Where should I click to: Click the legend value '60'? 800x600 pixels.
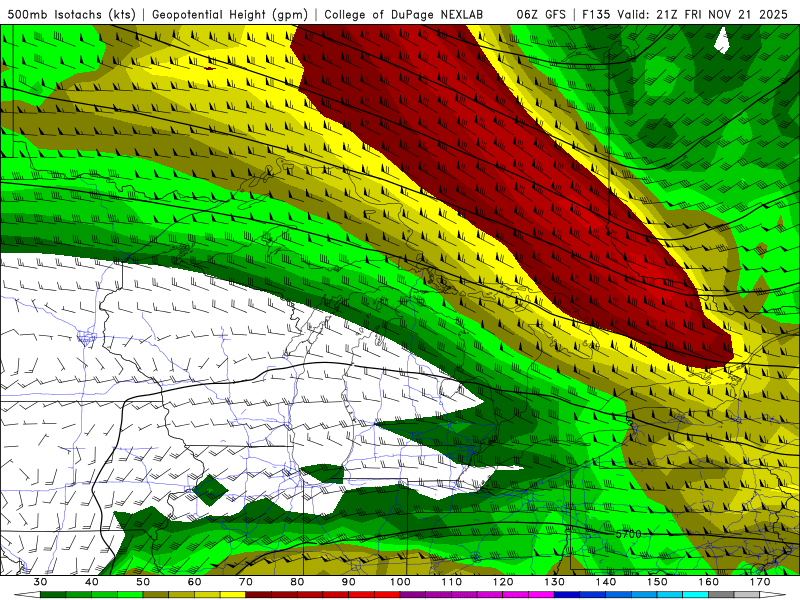[194, 582]
